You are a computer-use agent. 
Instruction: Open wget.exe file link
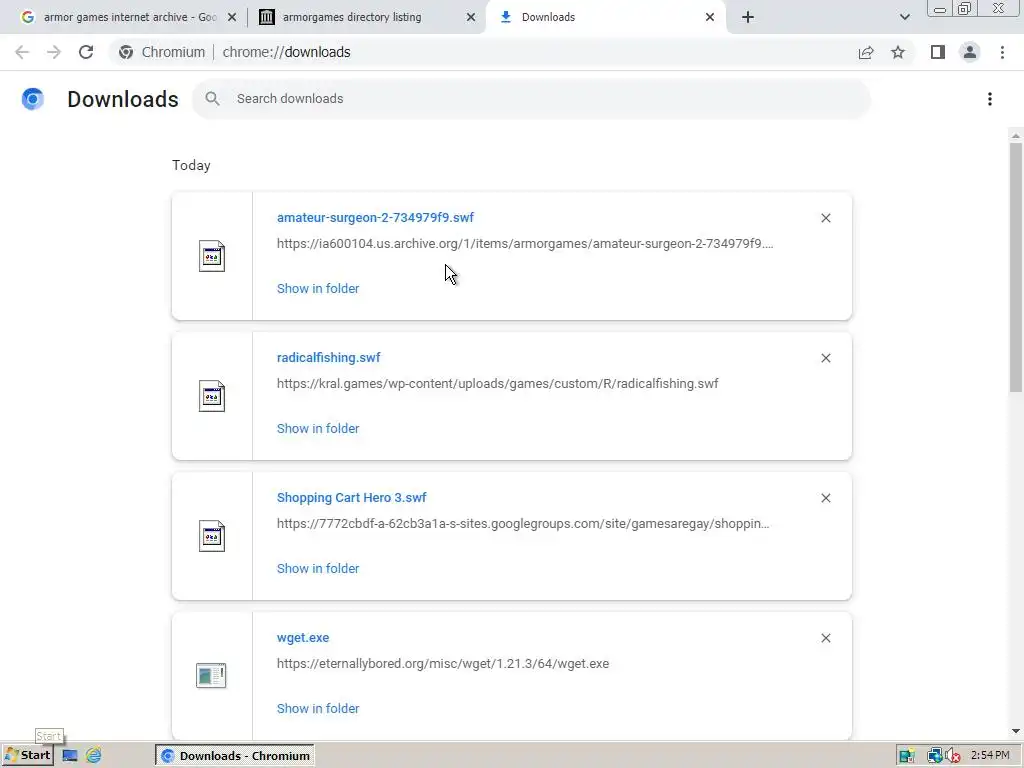coord(303,637)
